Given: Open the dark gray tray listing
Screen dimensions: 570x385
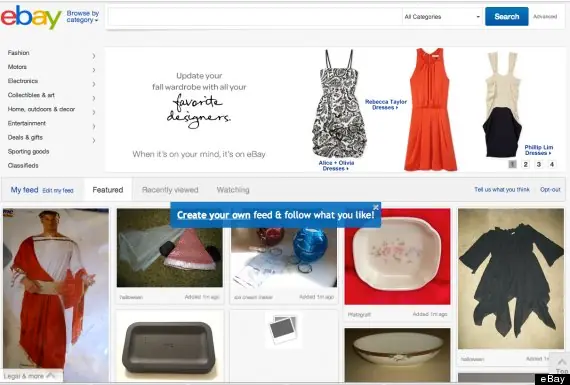Looking at the screenshot, I should [x=169, y=347].
